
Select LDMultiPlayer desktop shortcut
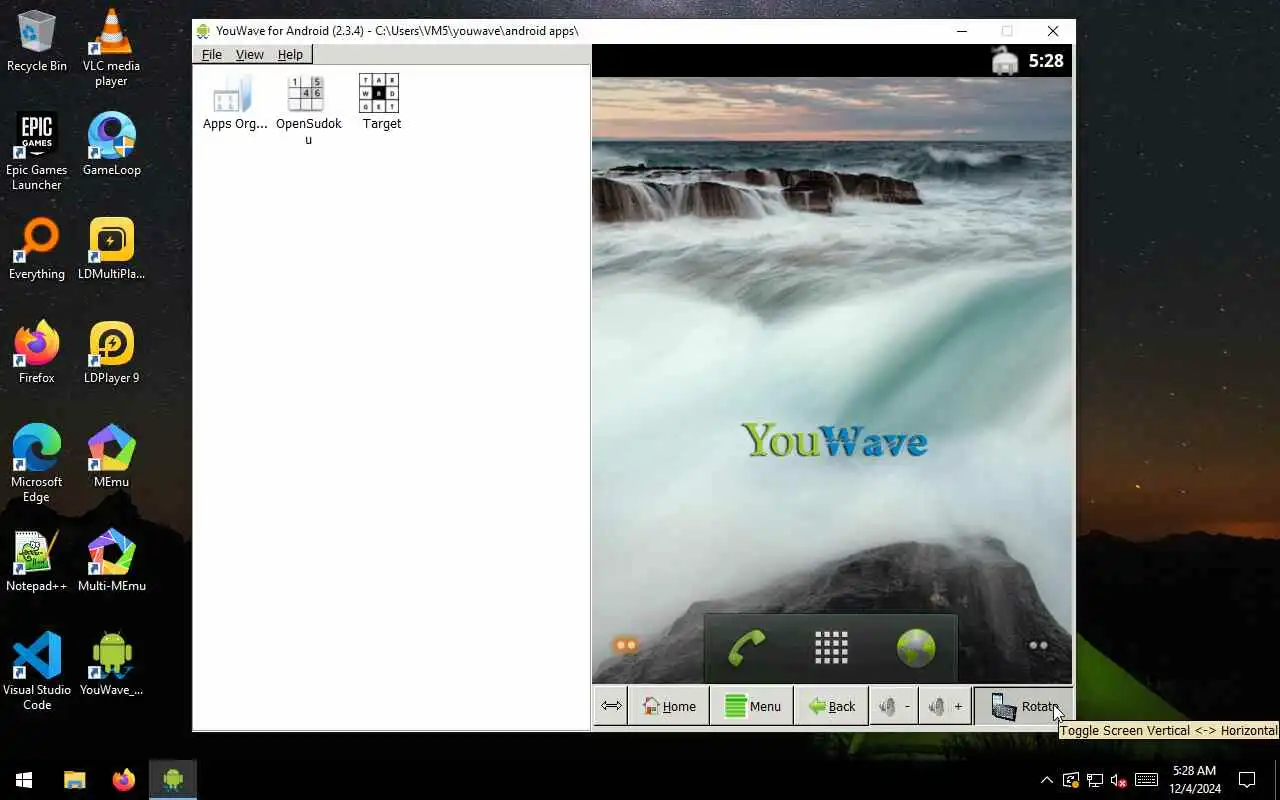point(111,249)
